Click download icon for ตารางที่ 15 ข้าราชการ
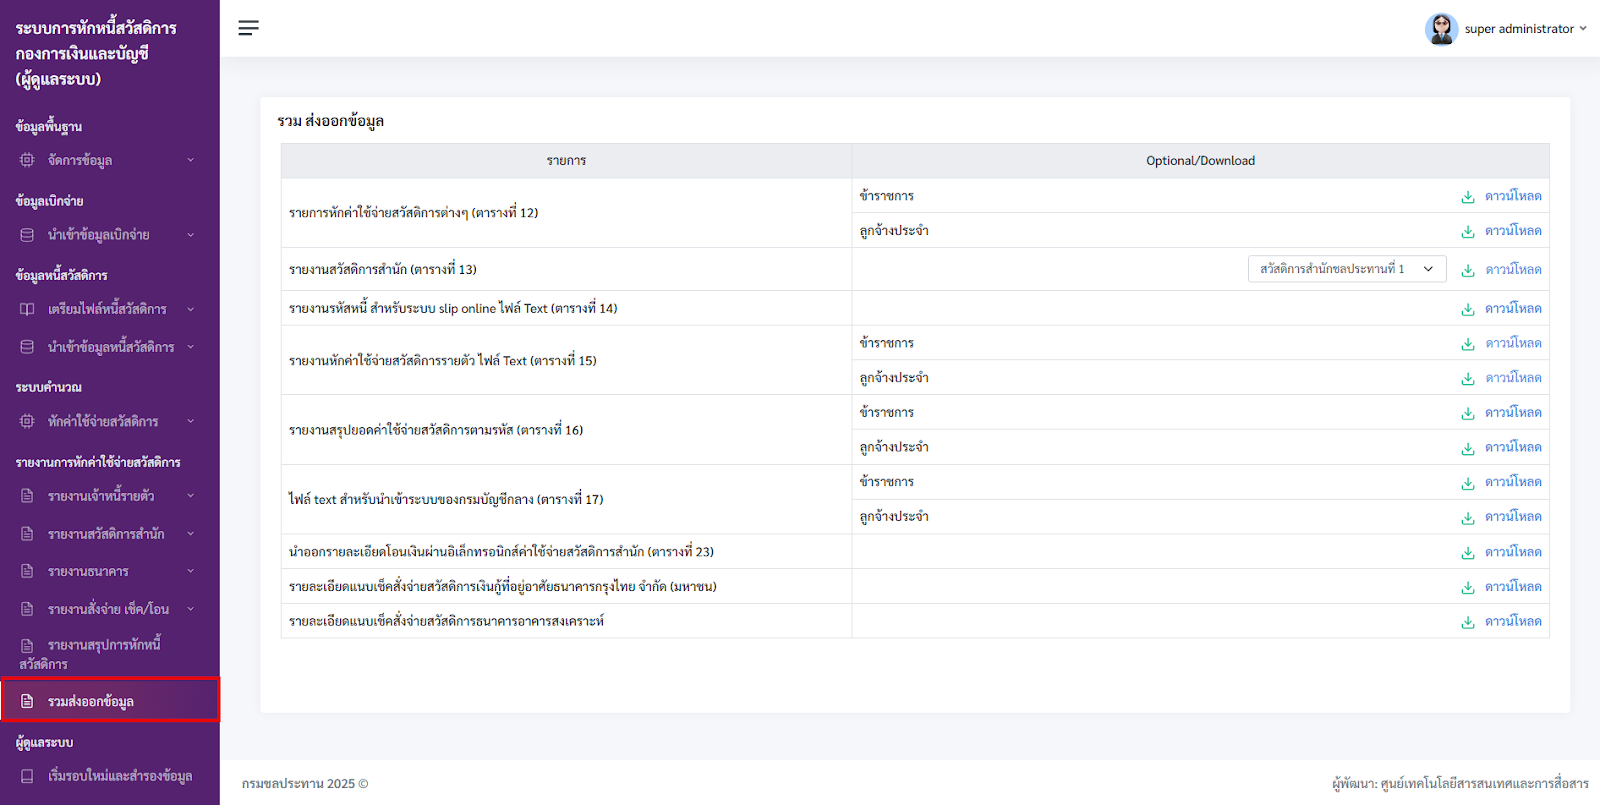Screen dimensions: 1600x805 coord(1468,344)
